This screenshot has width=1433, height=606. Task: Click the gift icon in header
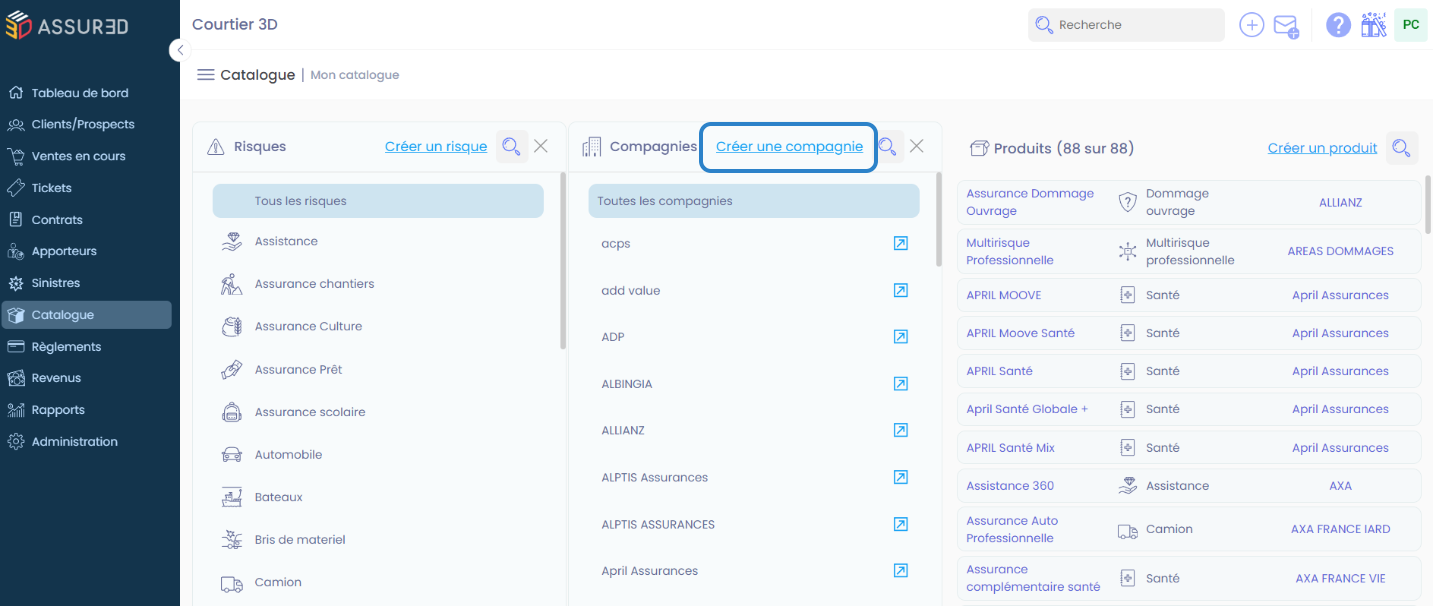click(x=1373, y=25)
